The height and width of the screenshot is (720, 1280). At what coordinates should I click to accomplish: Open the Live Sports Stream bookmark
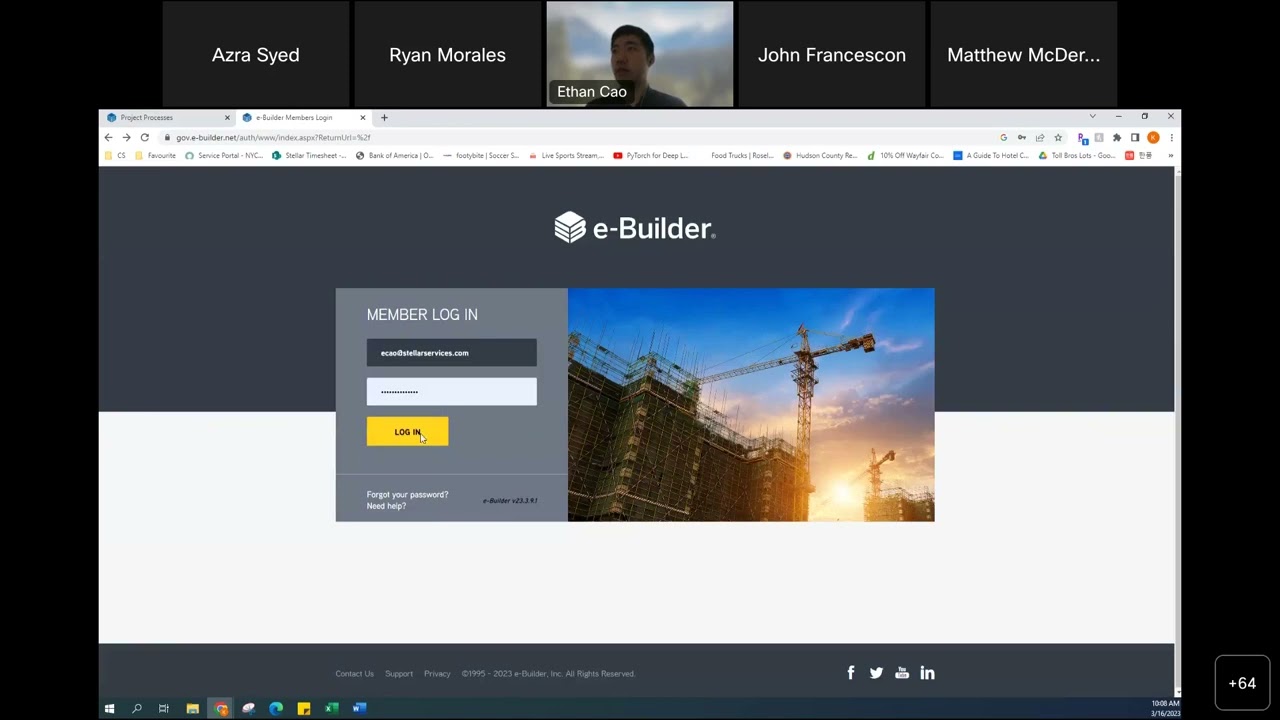pyautogui.click(x=566, y=156)
